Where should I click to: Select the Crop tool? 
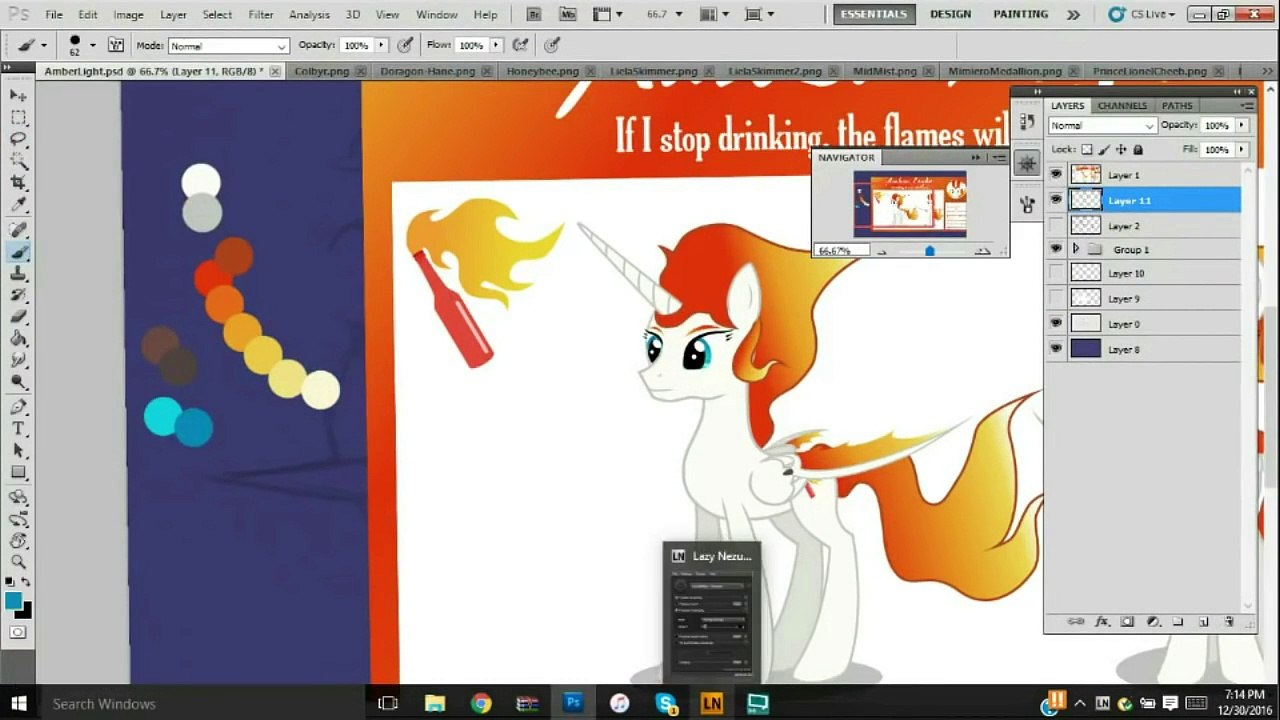click(x=18, y=182)
